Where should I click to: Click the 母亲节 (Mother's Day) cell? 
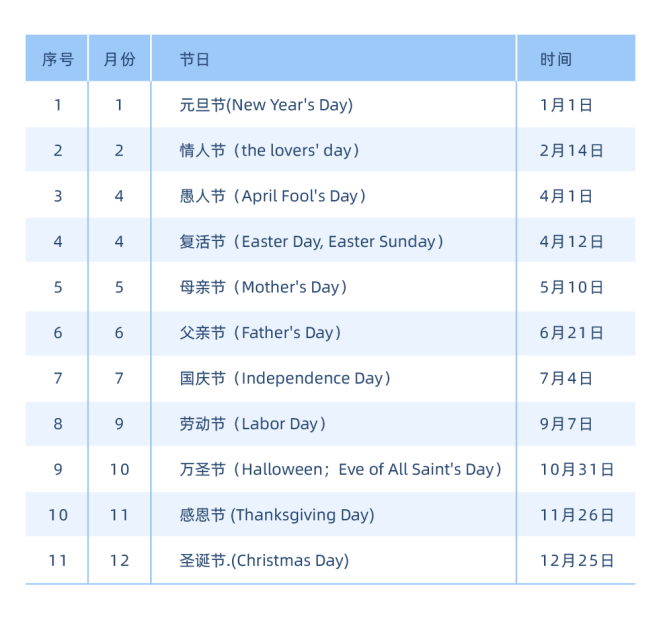263,287
